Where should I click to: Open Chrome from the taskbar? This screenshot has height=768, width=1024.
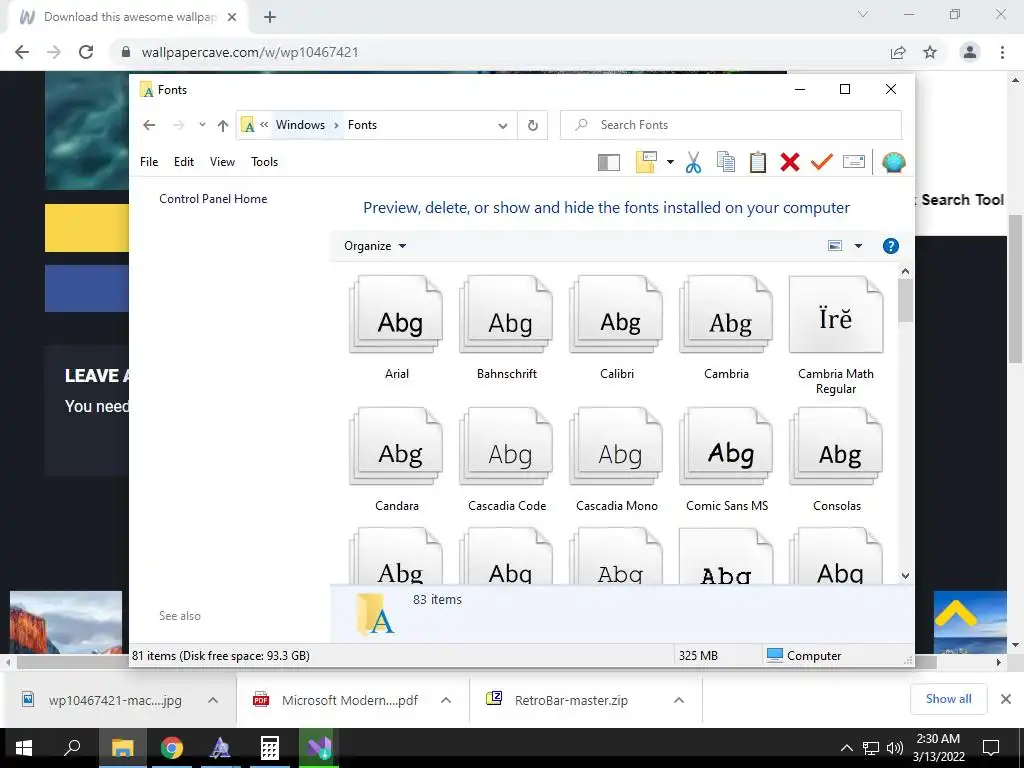coord(172,748)
